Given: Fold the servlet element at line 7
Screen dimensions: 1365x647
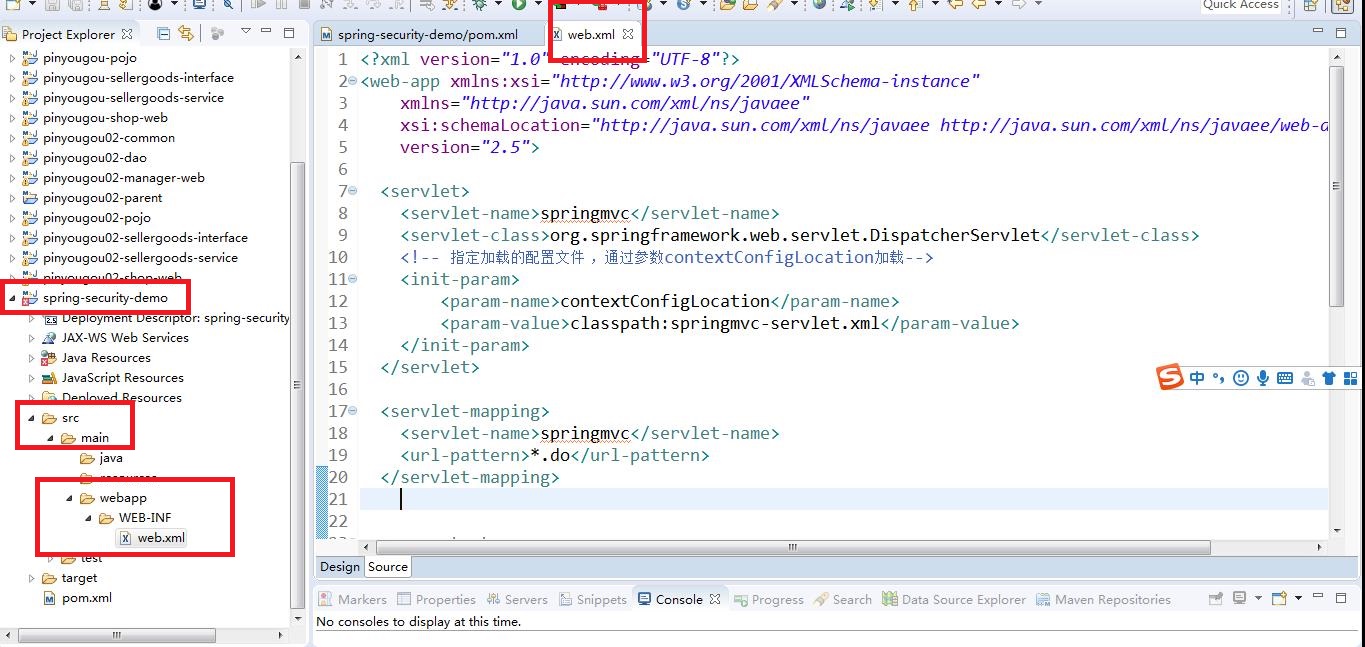Looking at the screenshot, I should pos(352,191).
